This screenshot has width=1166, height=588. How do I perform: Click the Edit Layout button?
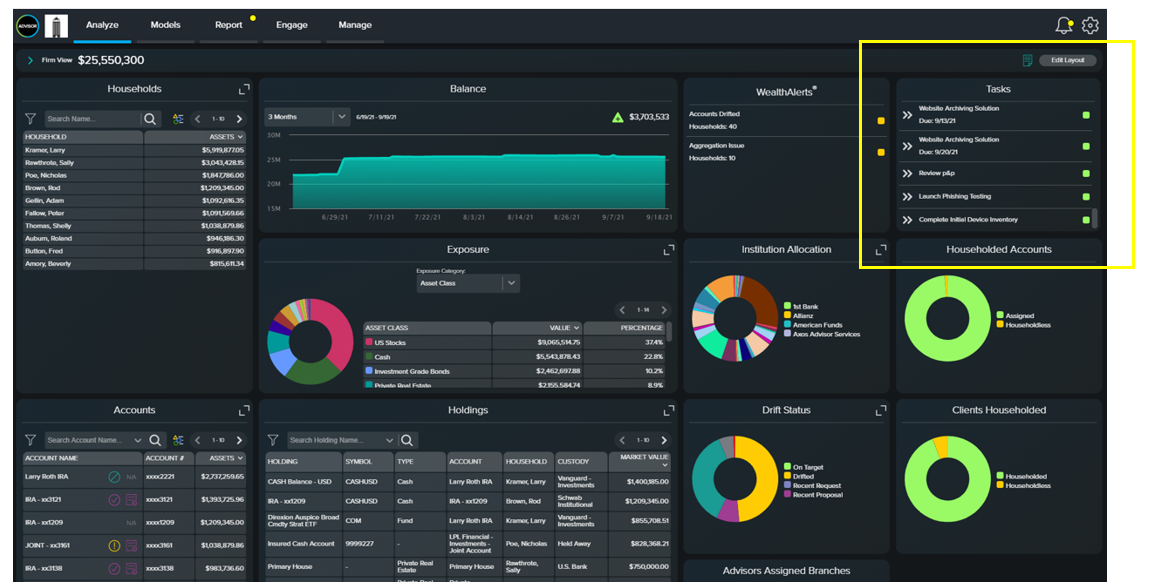pos(1067,61)
